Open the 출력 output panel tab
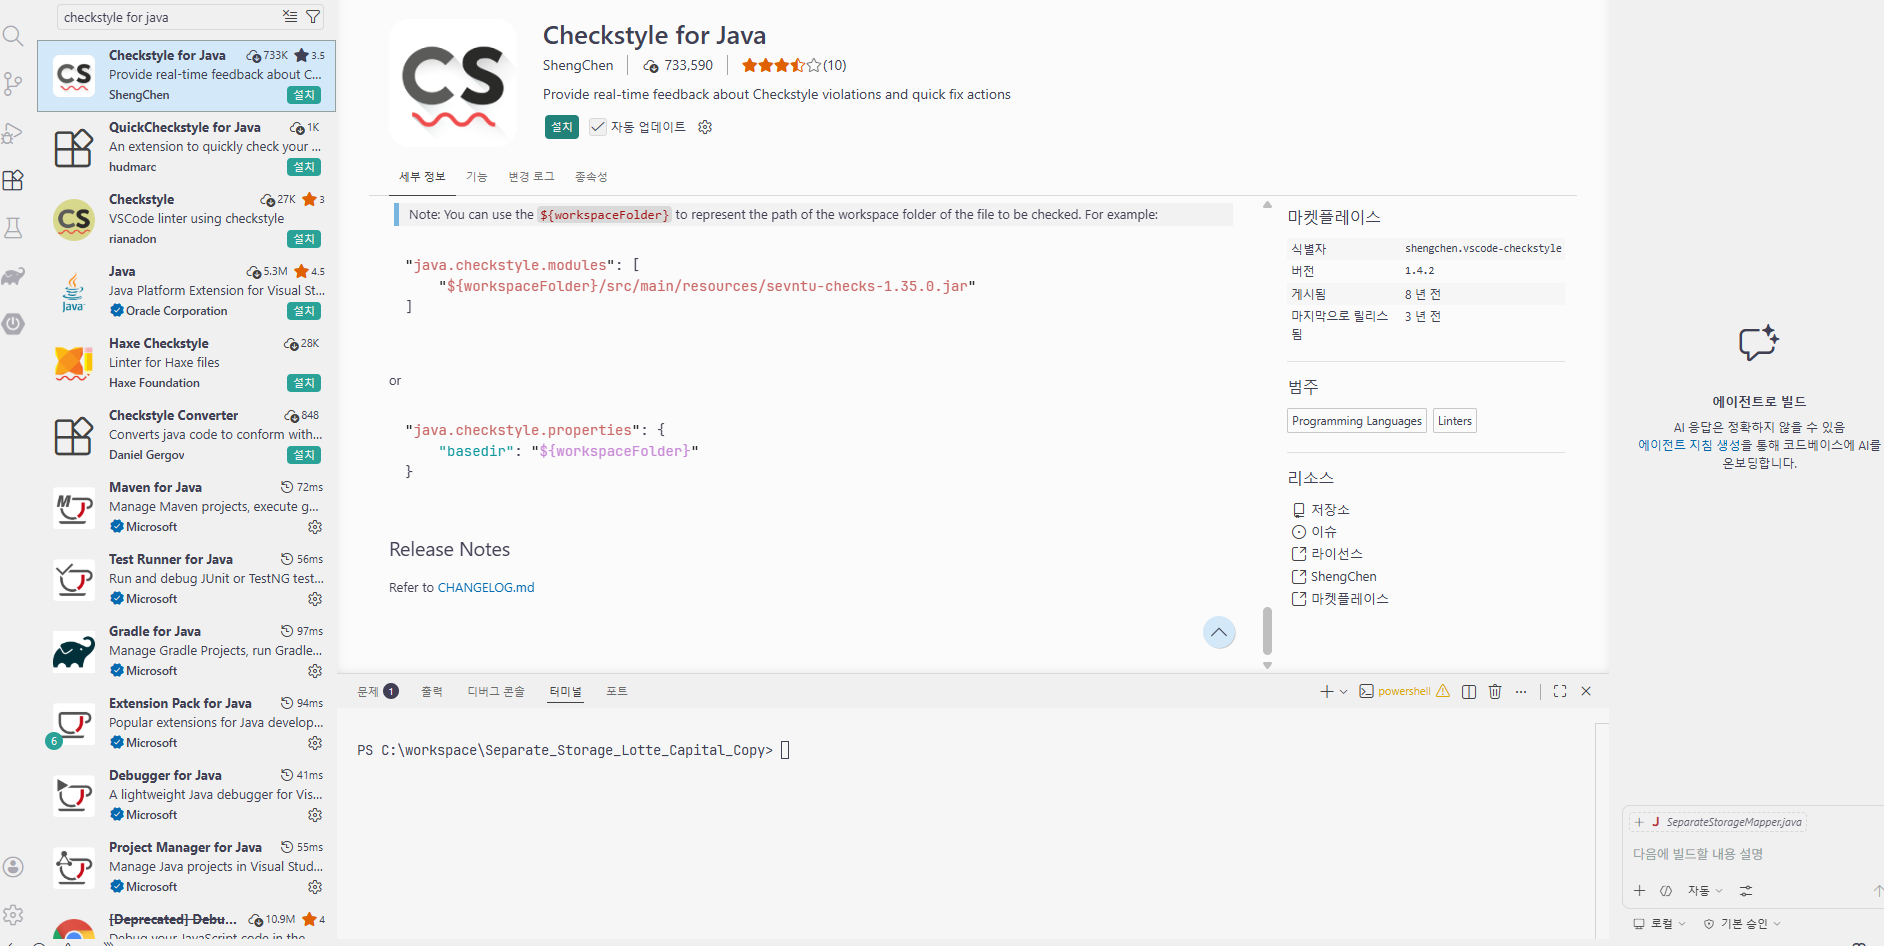 click(432, 692)
